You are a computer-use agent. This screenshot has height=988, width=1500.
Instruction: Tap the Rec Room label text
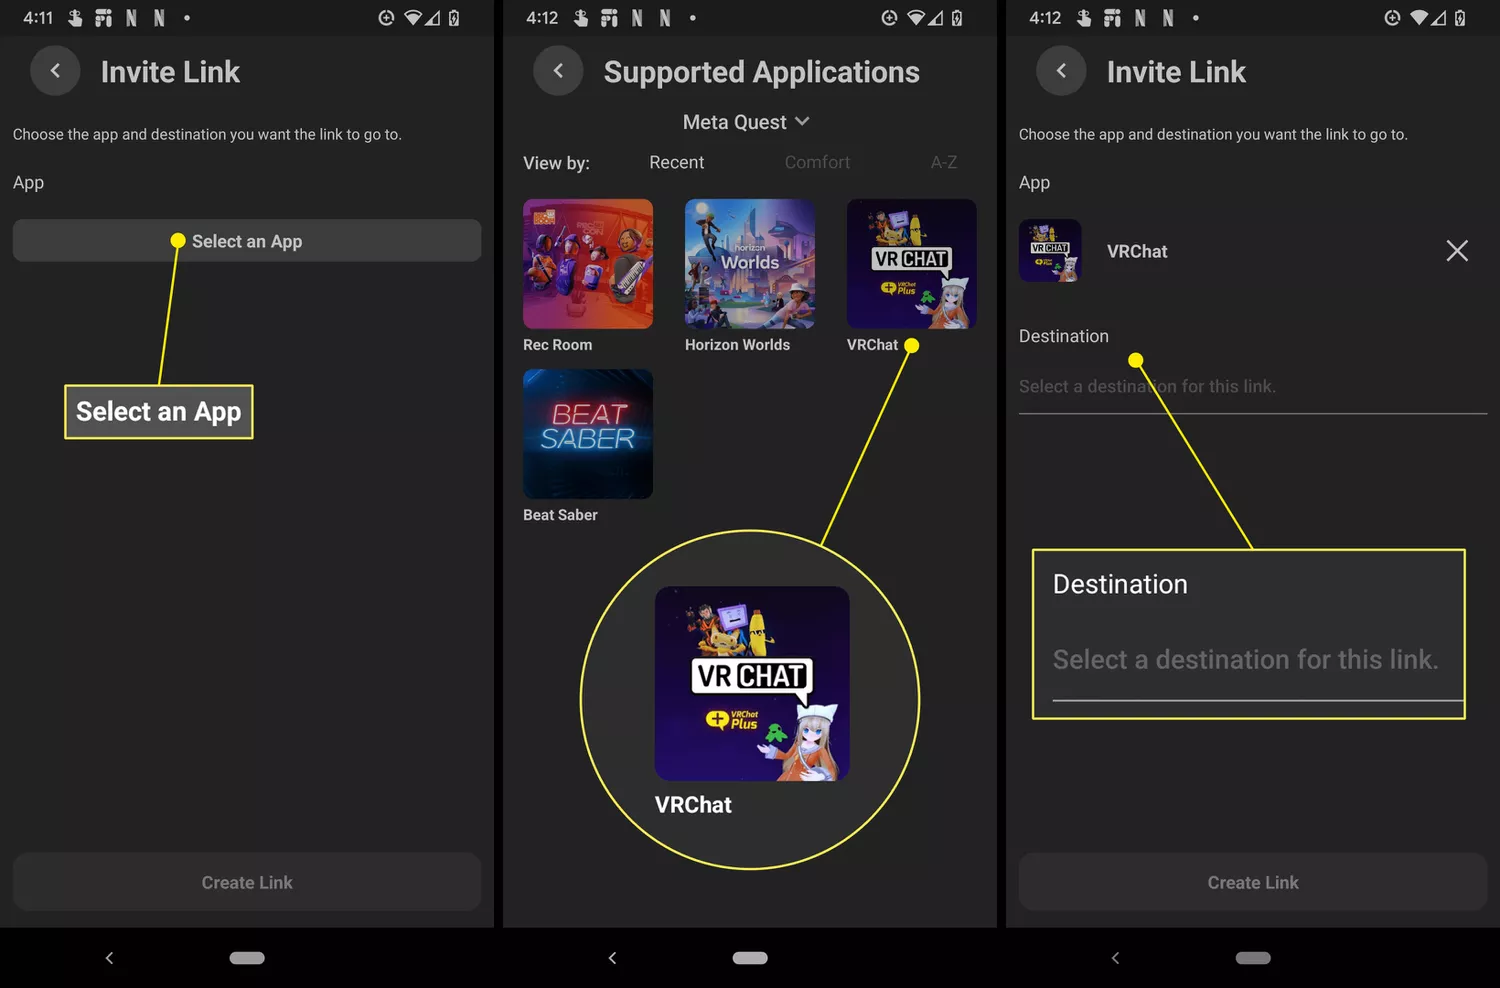(x=558, y=345)
